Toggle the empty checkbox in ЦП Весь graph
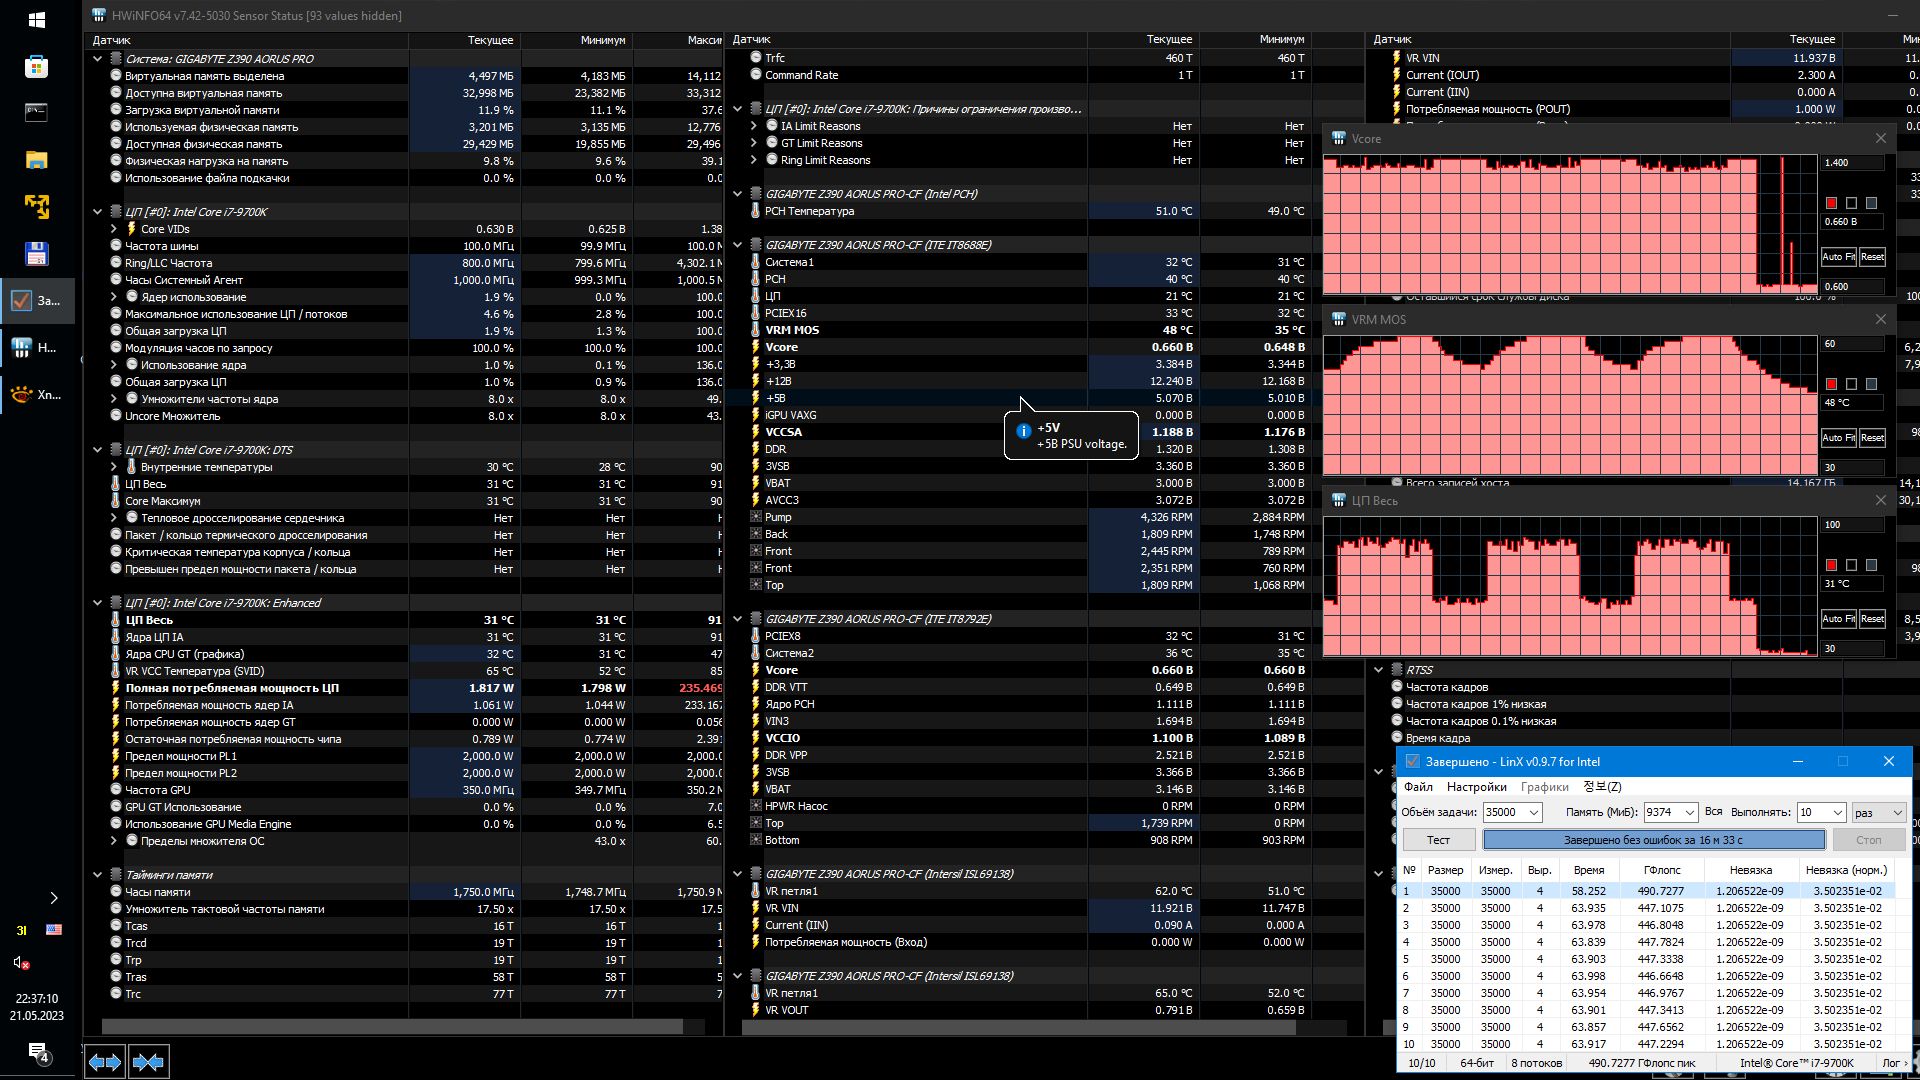Viewport: 1920px width, 1080px height. [1851, 565]
